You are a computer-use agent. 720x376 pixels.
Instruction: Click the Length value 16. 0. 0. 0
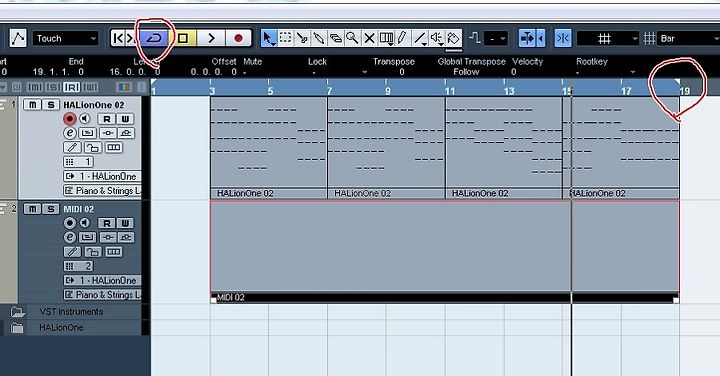click(135, 72)
